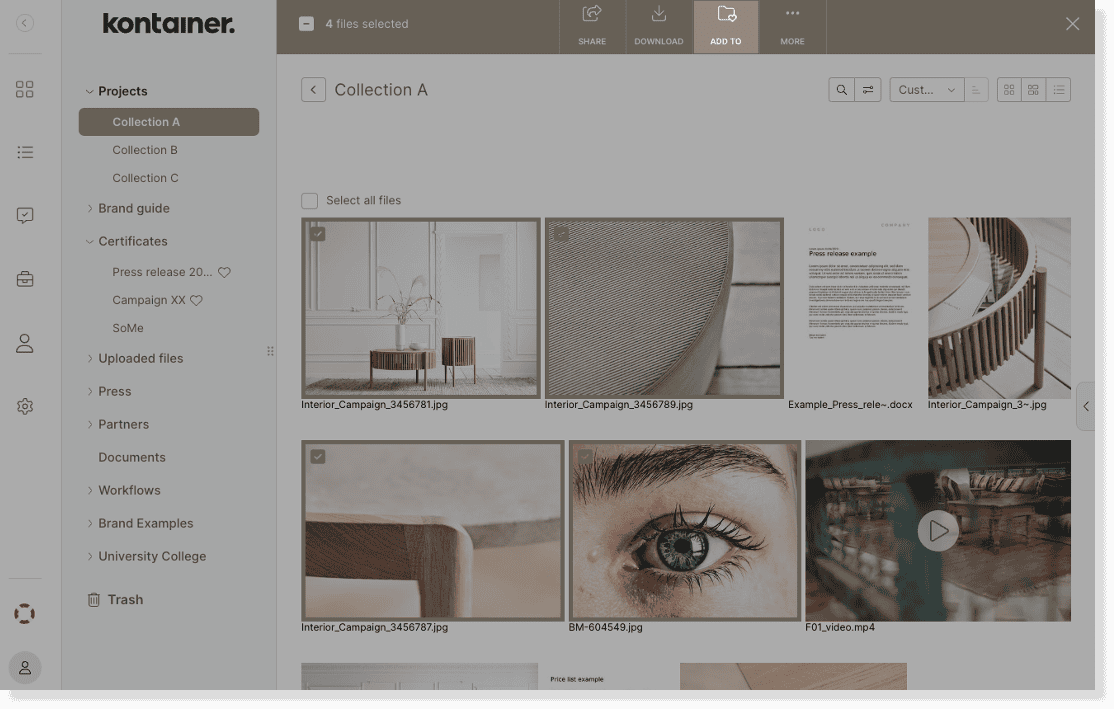The height and width of the screenshot is (709, 1114).
Task: Switch to list view layout icon
Action: (x=1058, y=90)
